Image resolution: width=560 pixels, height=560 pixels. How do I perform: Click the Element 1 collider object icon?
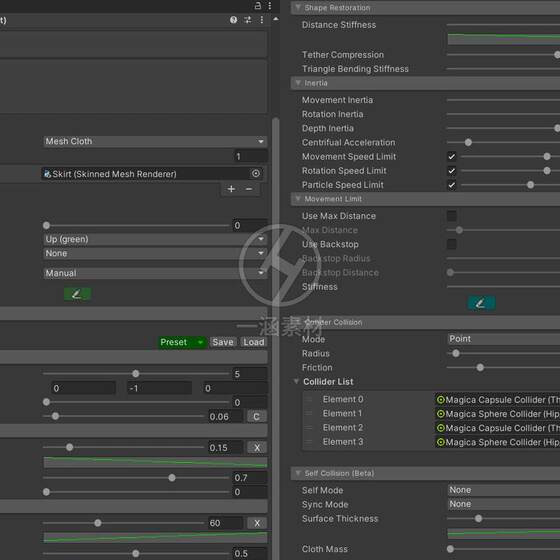441,414
